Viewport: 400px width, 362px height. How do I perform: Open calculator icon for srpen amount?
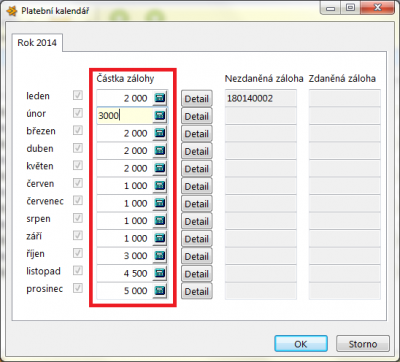(160, 221)
